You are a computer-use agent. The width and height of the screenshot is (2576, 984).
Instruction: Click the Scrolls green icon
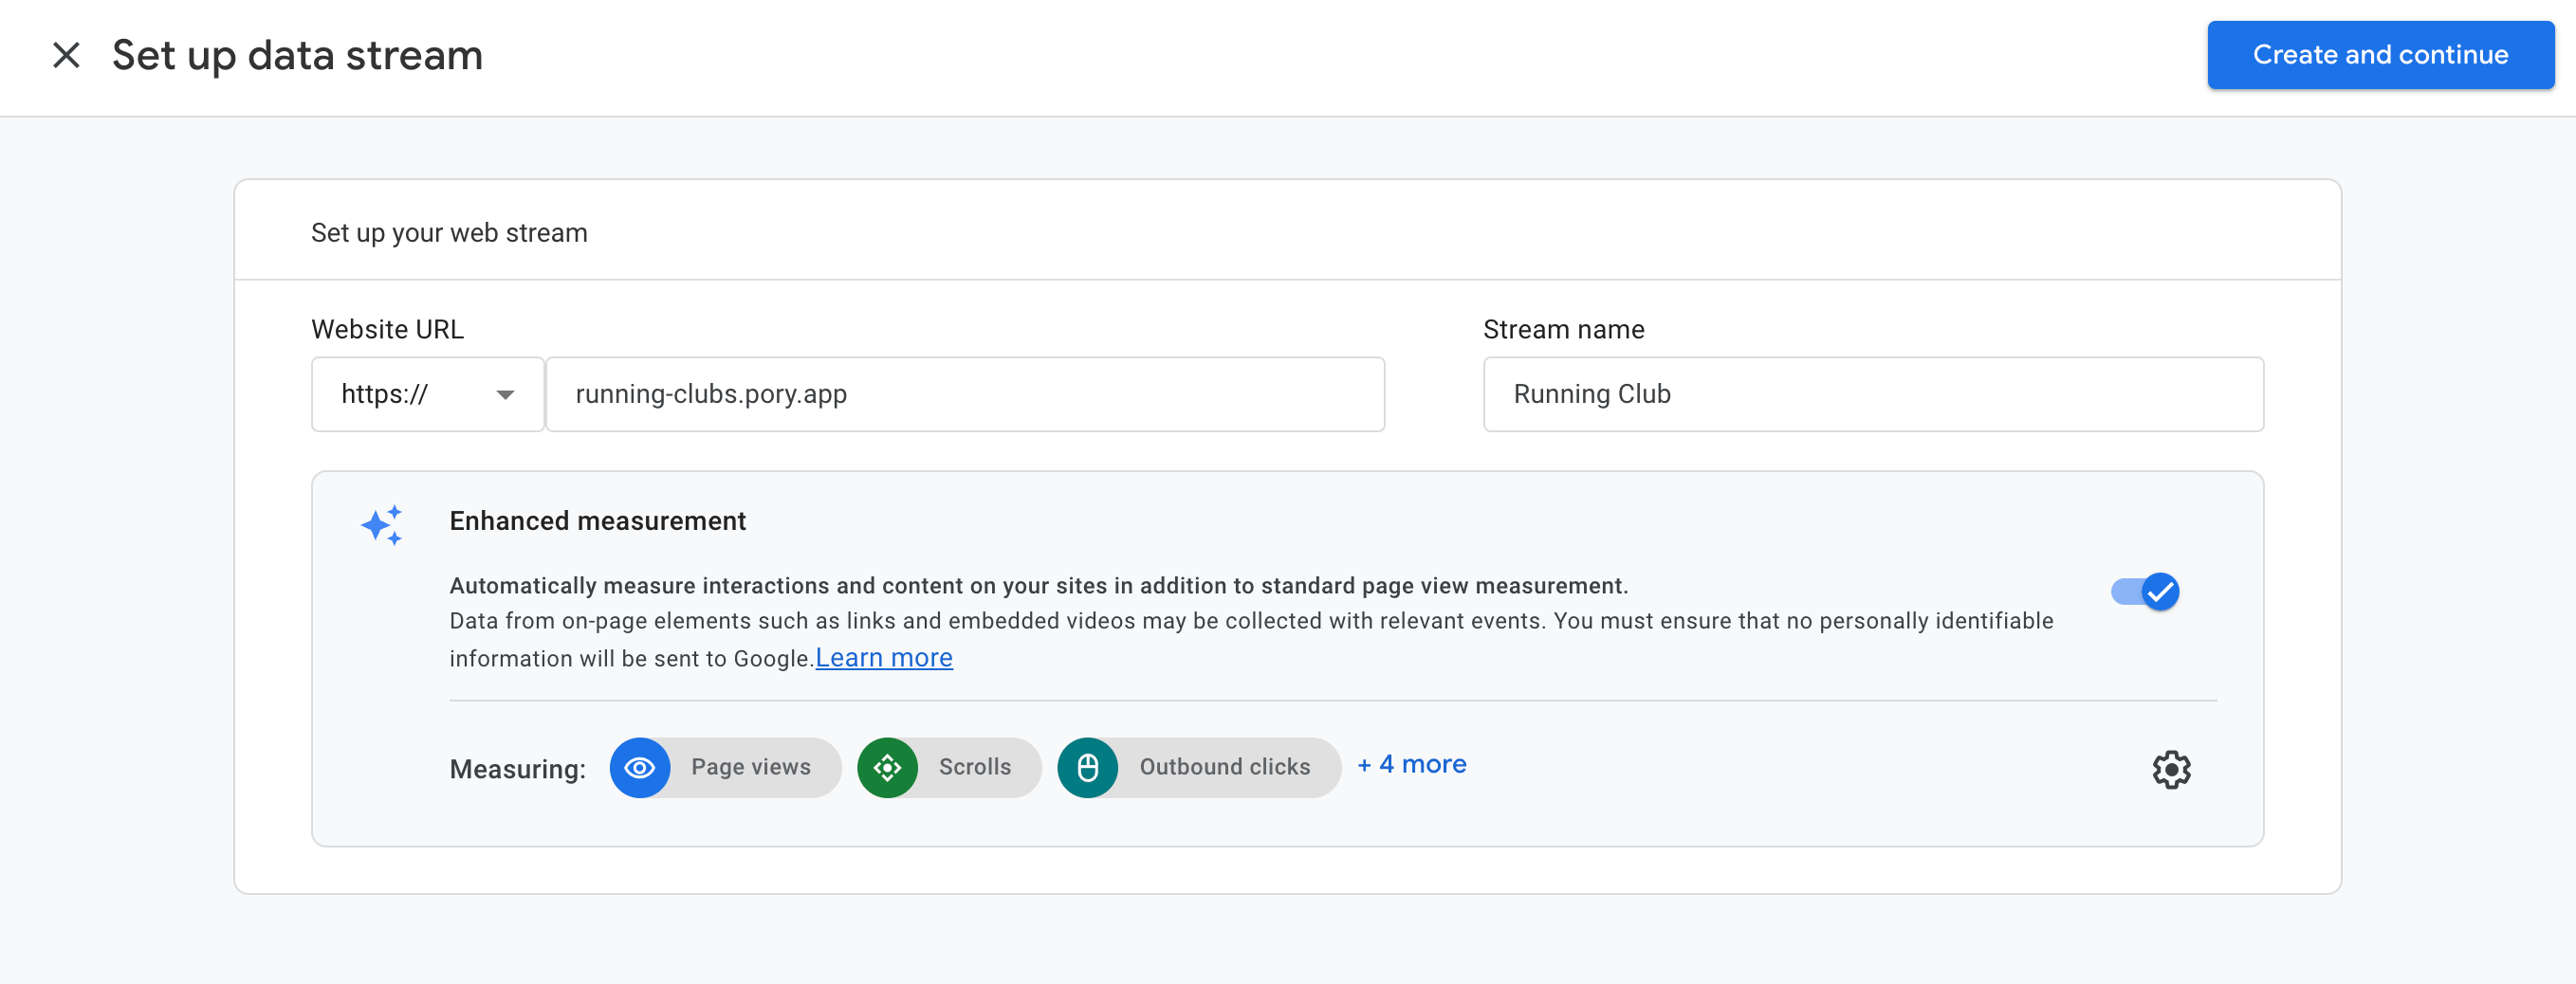(x=887, y=768)
